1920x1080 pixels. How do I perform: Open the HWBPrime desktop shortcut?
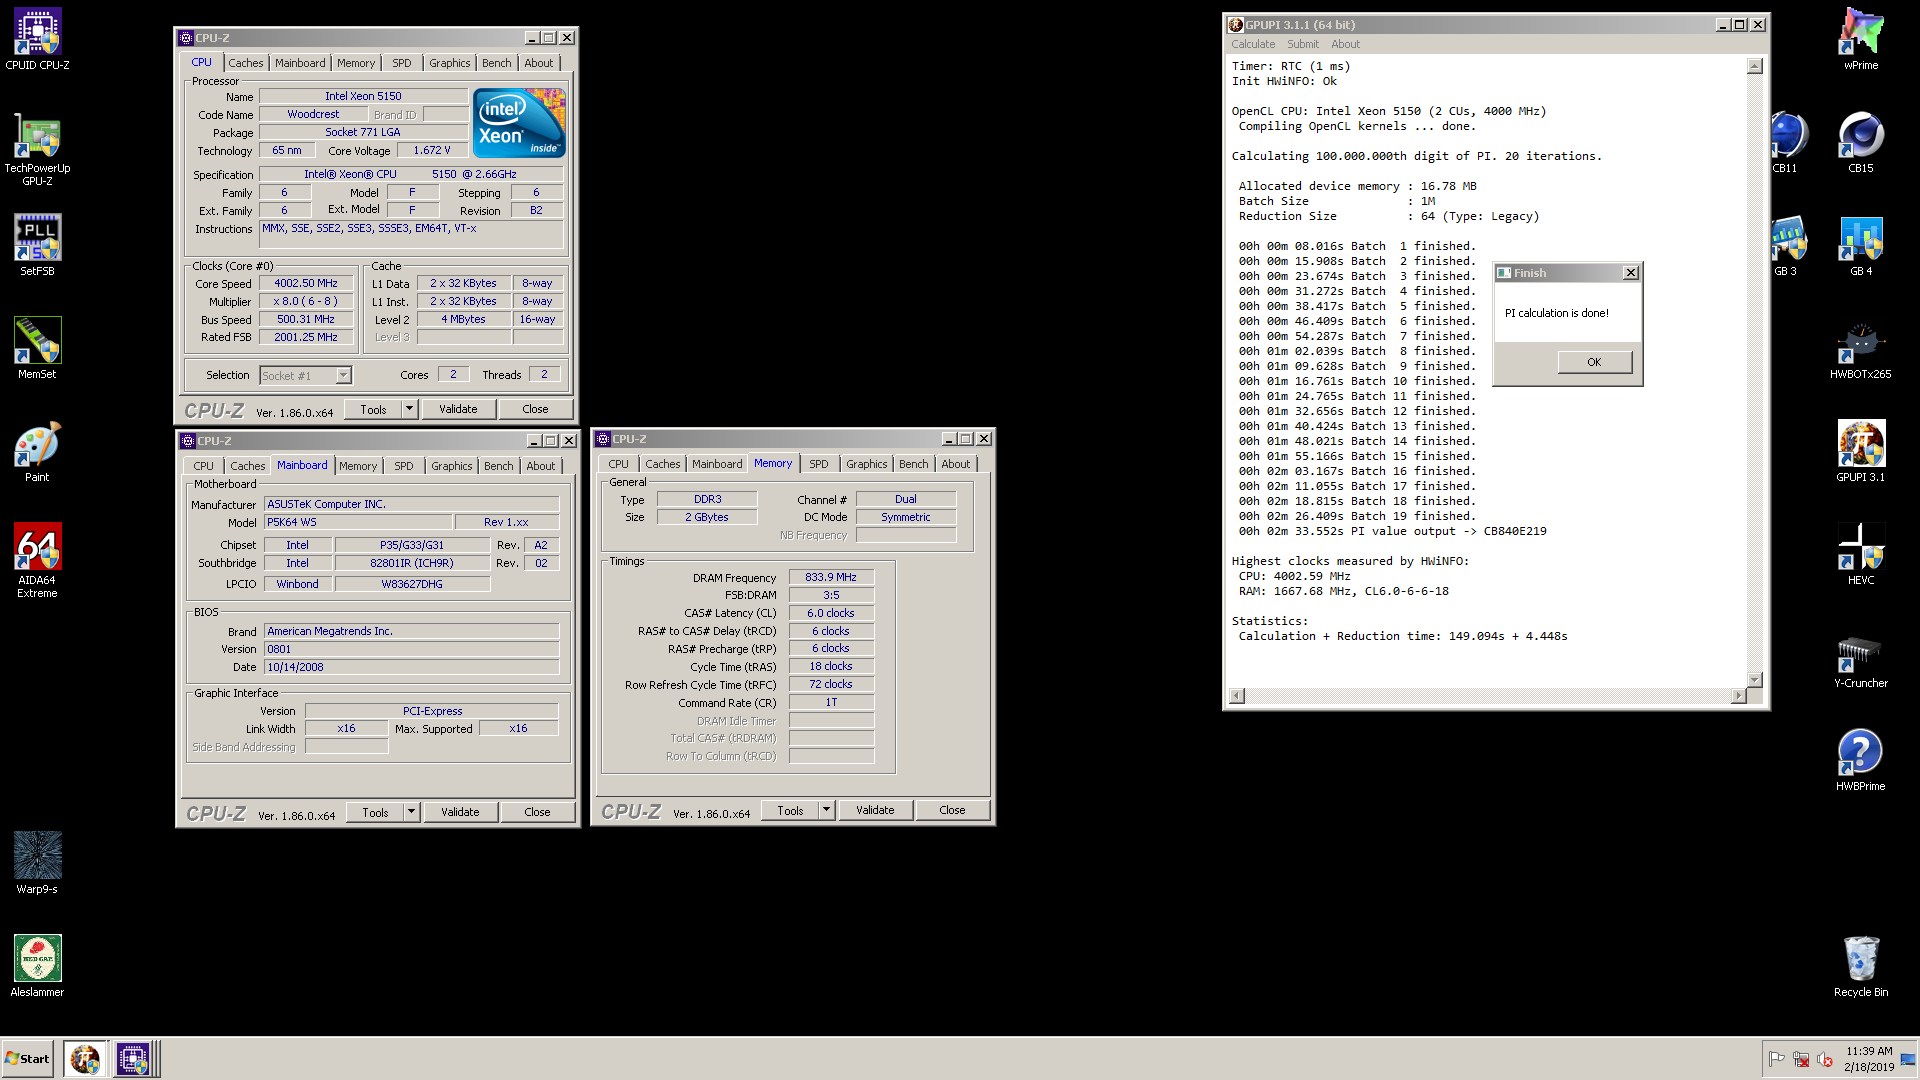[1860, 760]
